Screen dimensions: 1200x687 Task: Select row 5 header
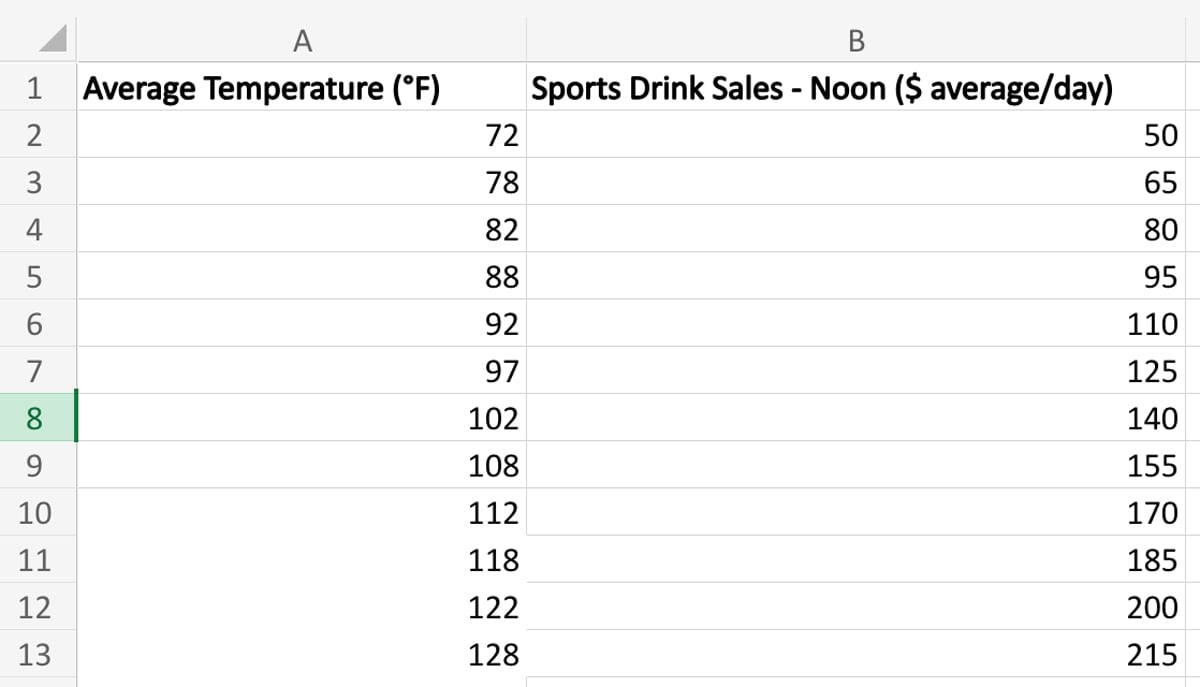[x=36, y=277]
